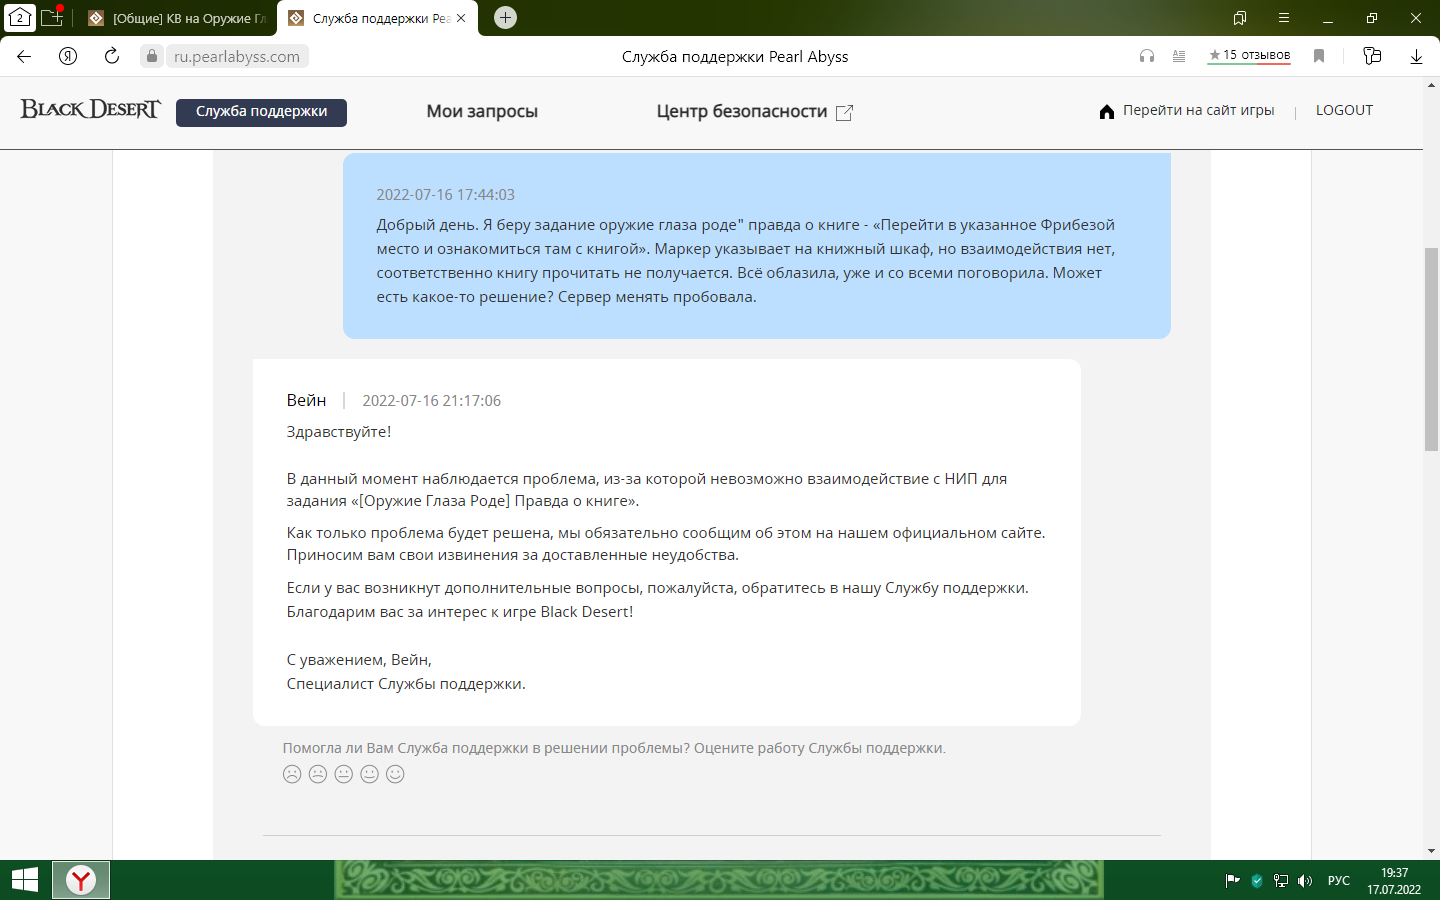Open the browser hamburger menu
The image size is (1440, 900).
[1284, 18]
